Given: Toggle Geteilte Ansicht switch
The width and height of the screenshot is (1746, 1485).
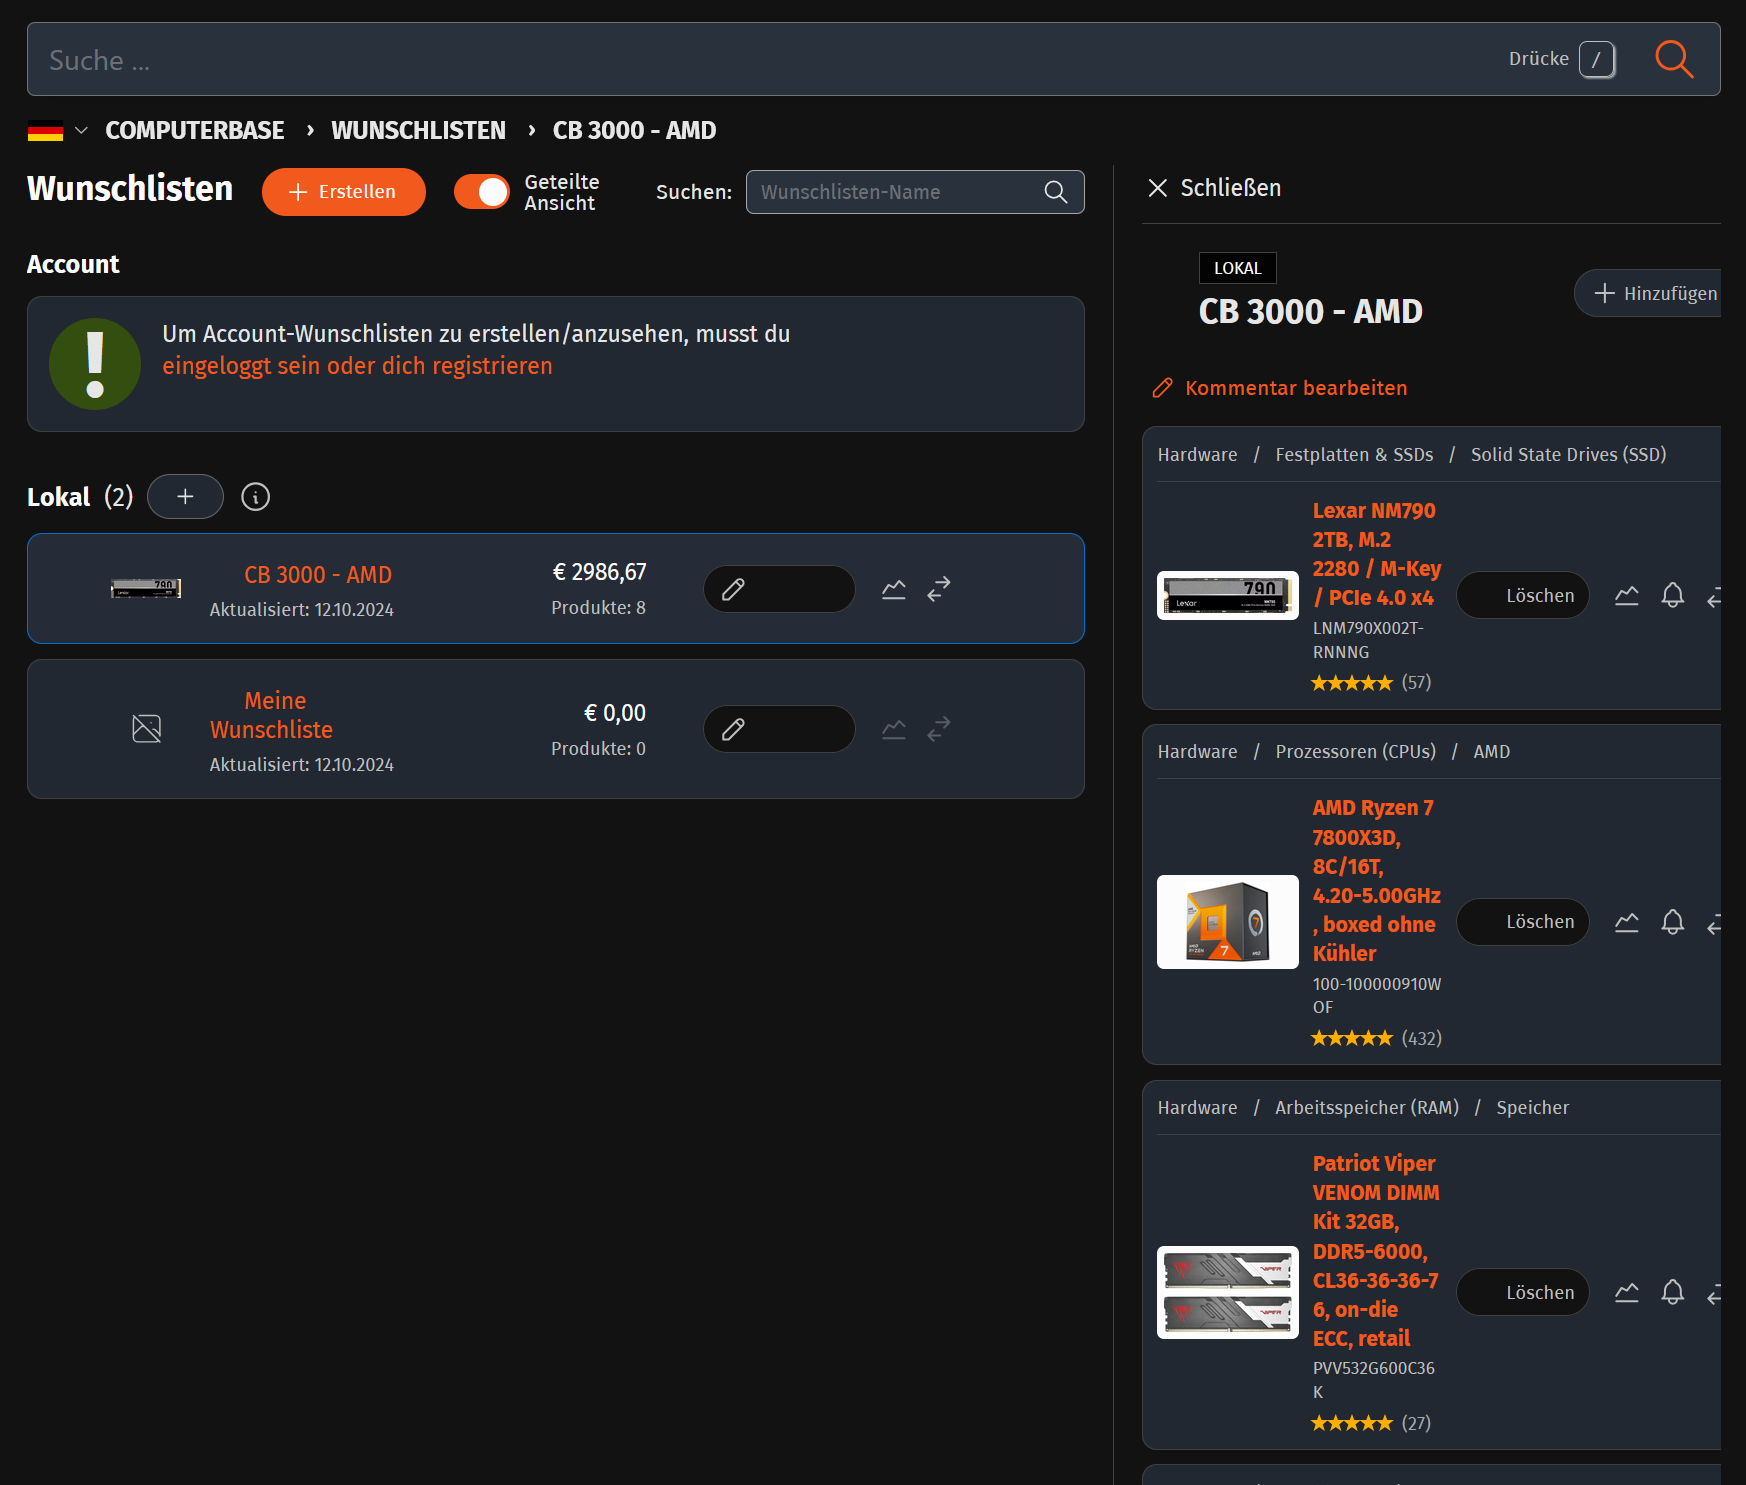Looking at the screenshot, I should point(482,192).
